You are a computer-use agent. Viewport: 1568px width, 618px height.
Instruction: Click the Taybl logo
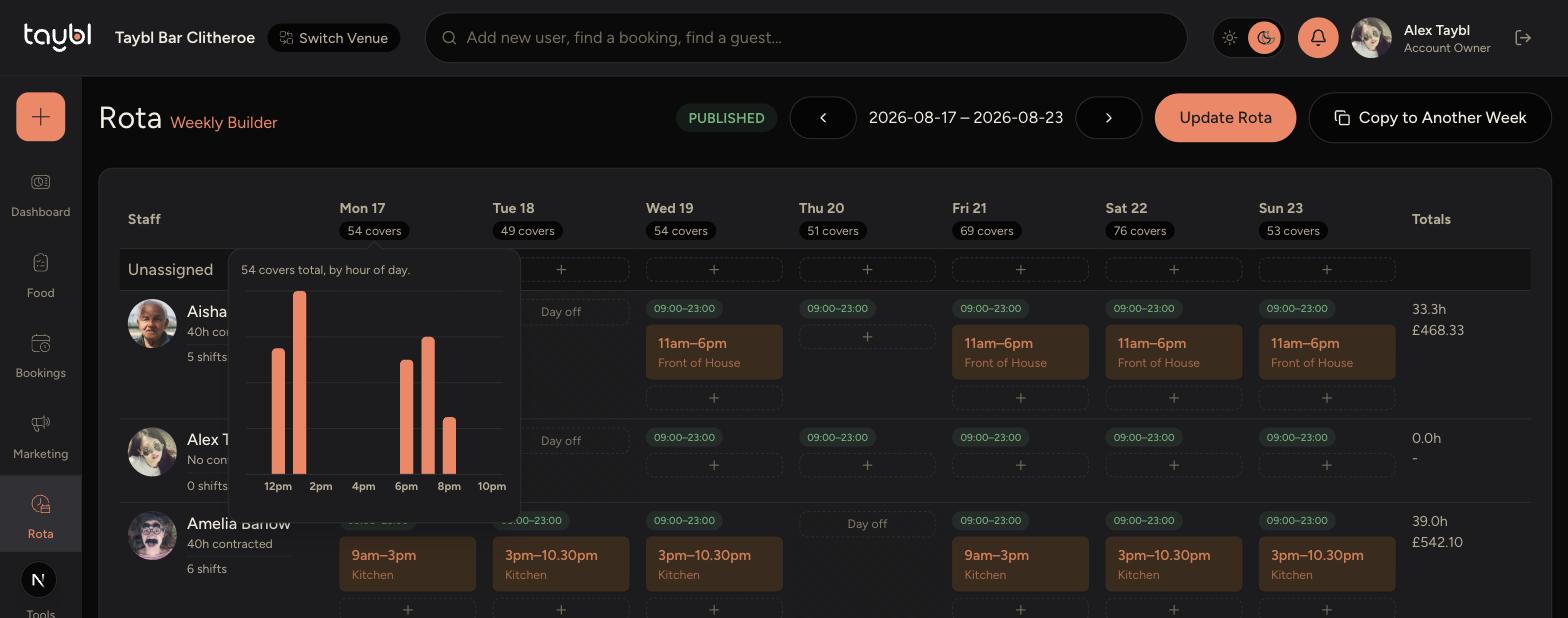click(x=57, y=37)
